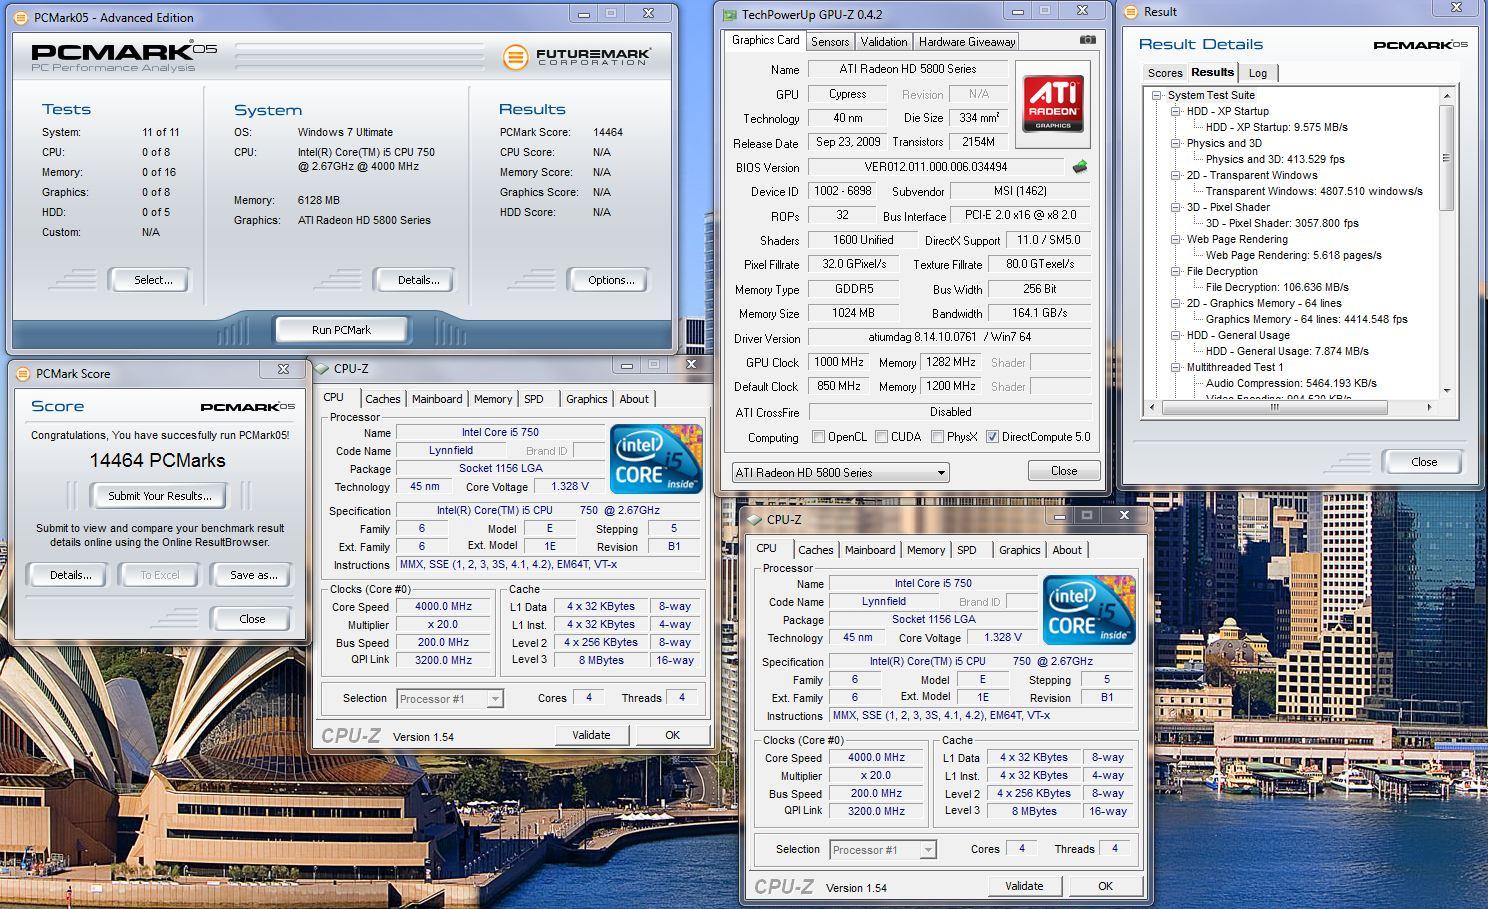Collapse the Physics and 3D node
This screenshot has height=909, width=1488.
pyautogui.click(x=1176, y=143)
